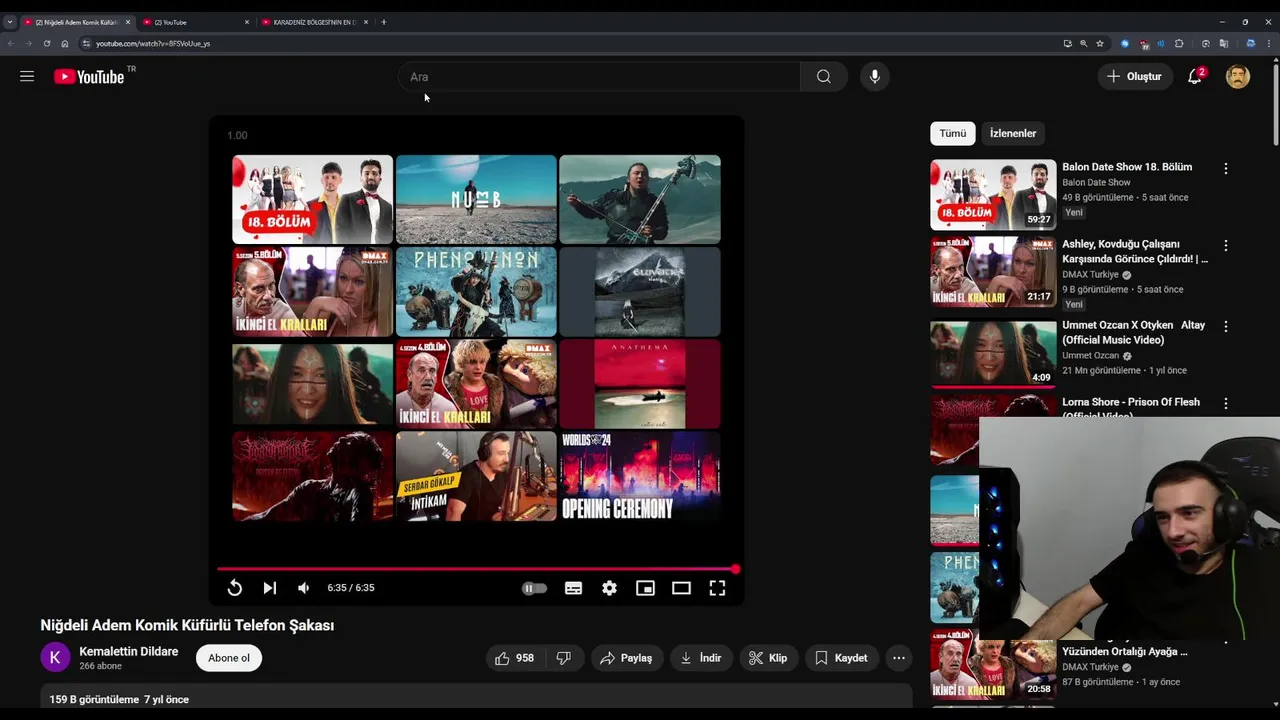
Task: Save video with Kaydet button
Action: pyautogui.click(x=841, y=658)
